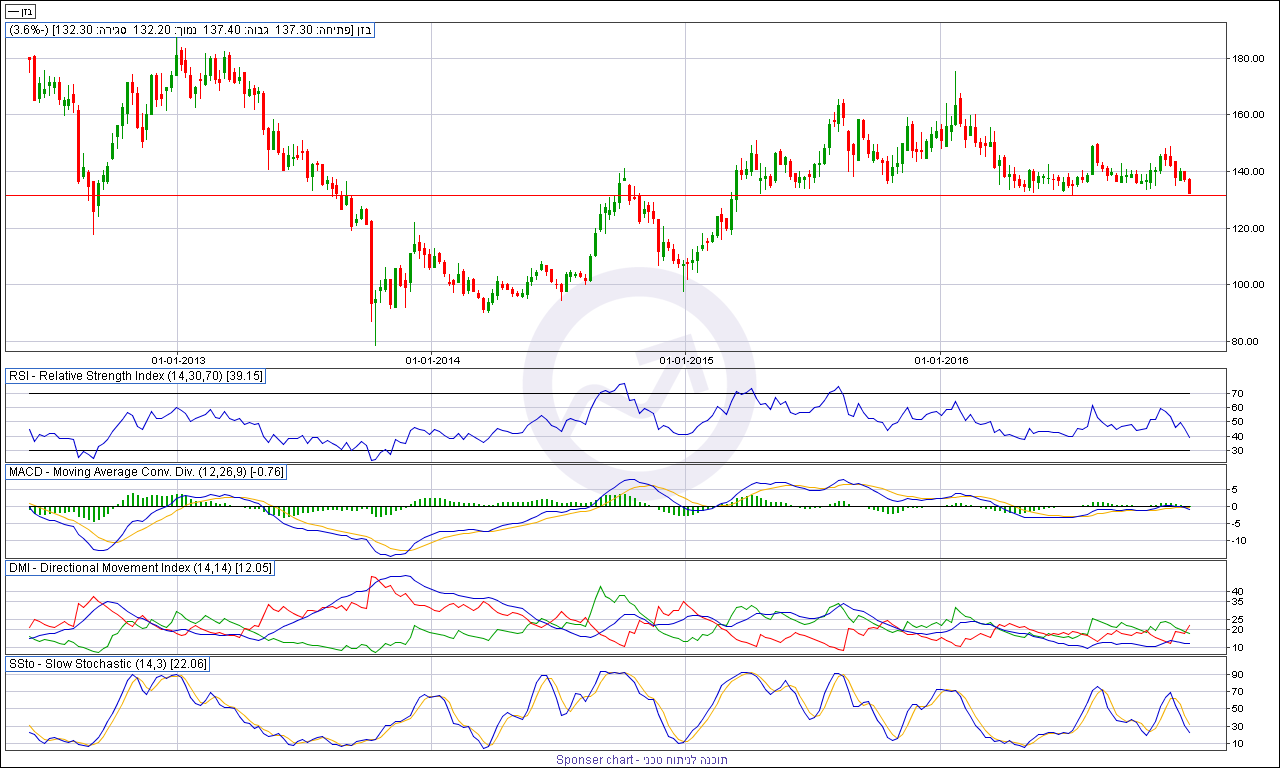Select the DMI - Directional Movement Index title

point(139,568)
